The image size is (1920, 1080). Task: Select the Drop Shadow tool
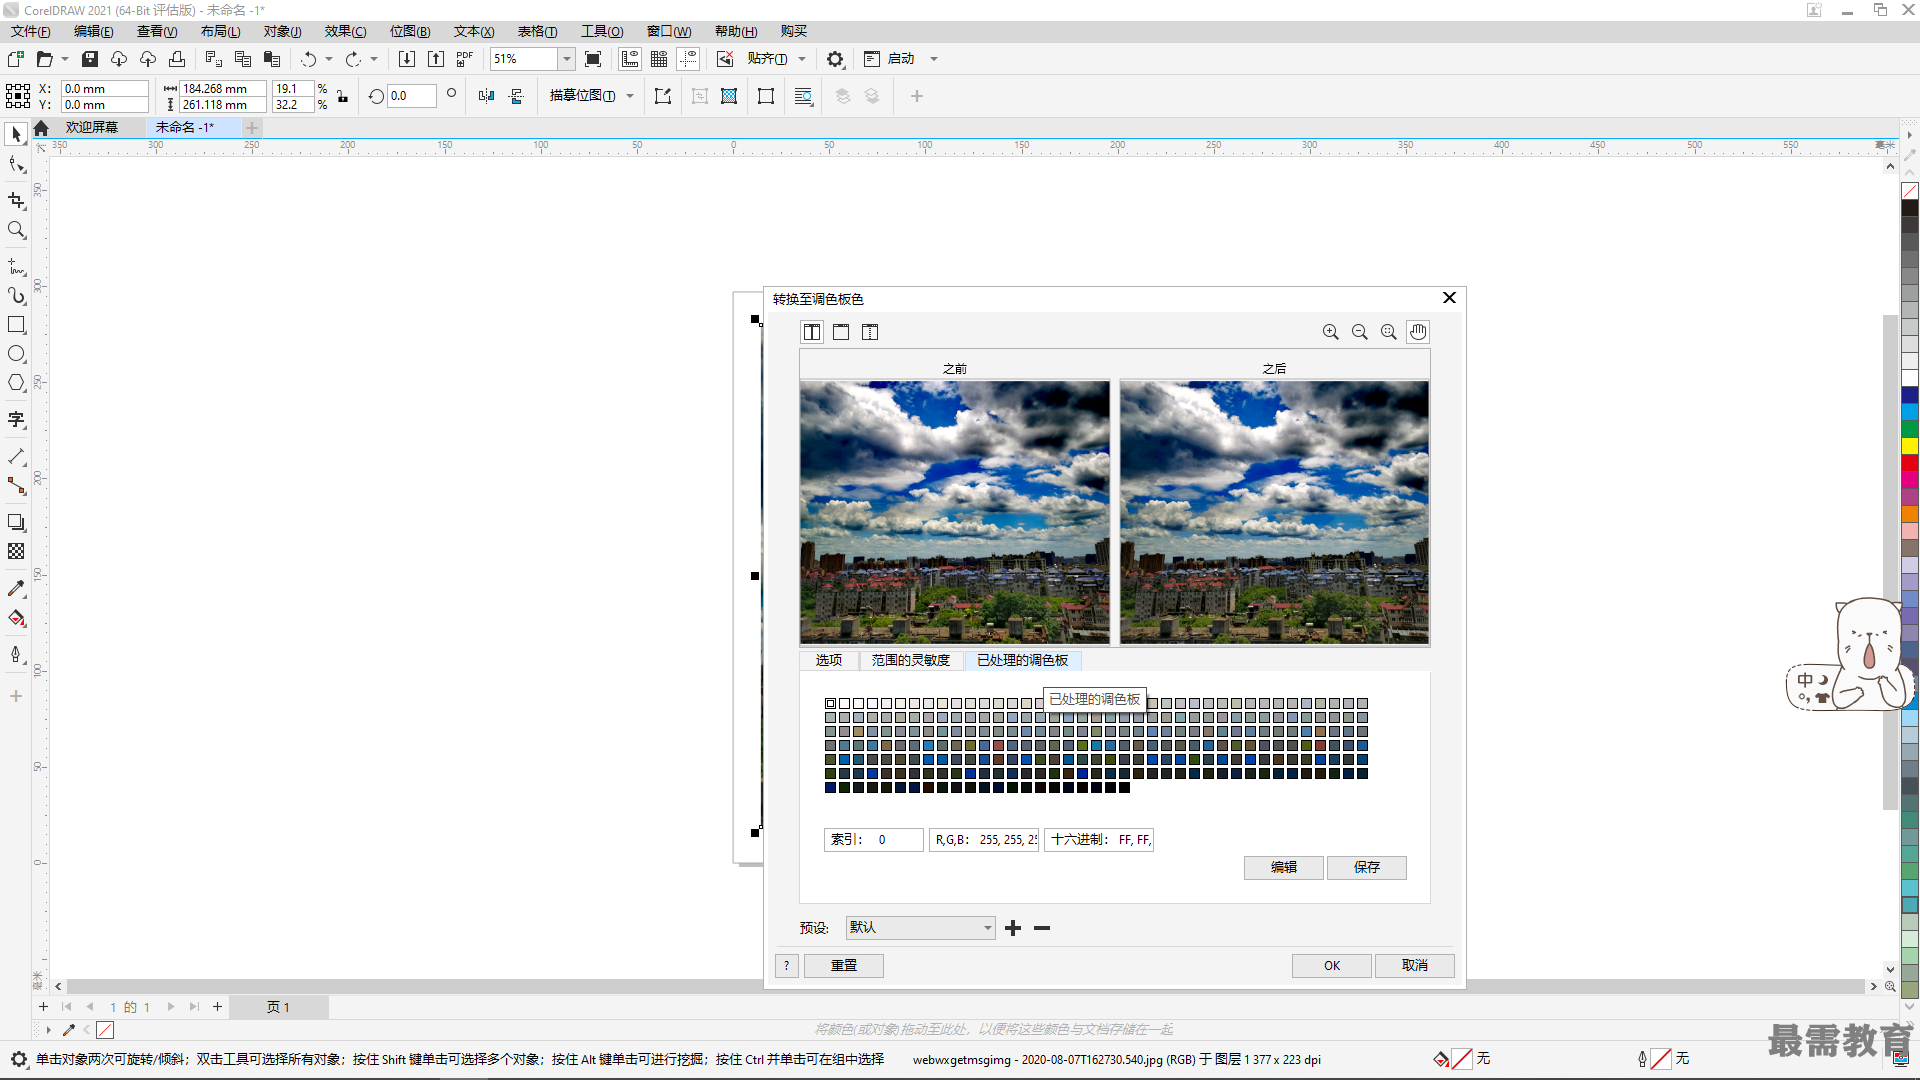click(x=16, y=522)
